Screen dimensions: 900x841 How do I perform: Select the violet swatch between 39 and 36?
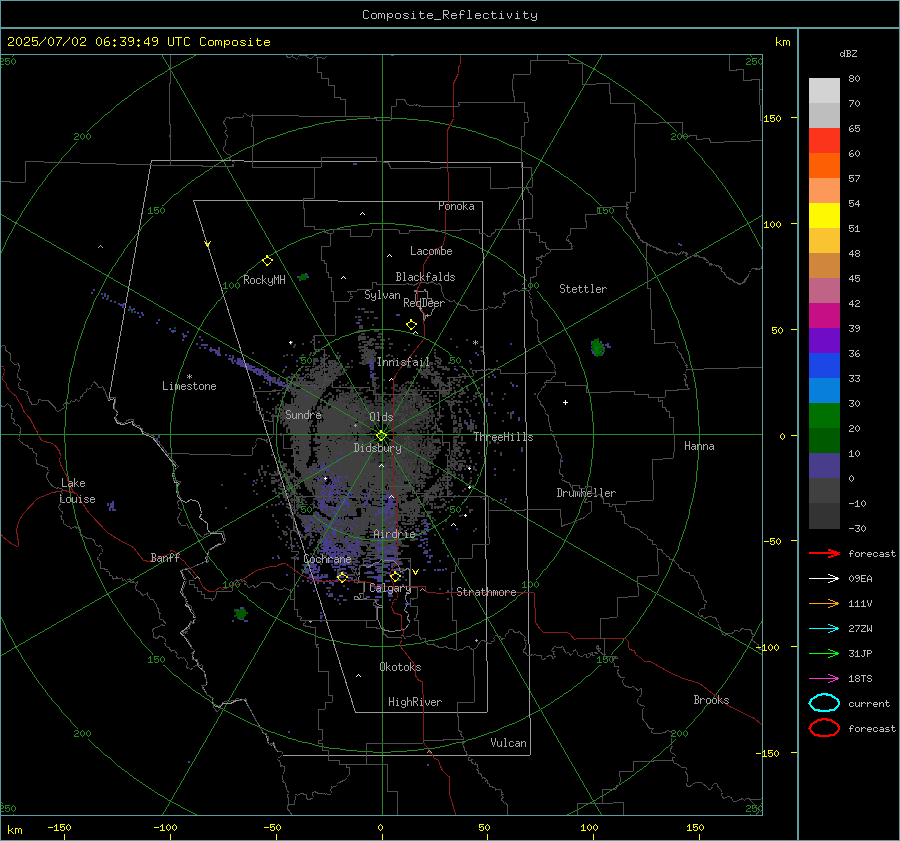coord(824,340)
